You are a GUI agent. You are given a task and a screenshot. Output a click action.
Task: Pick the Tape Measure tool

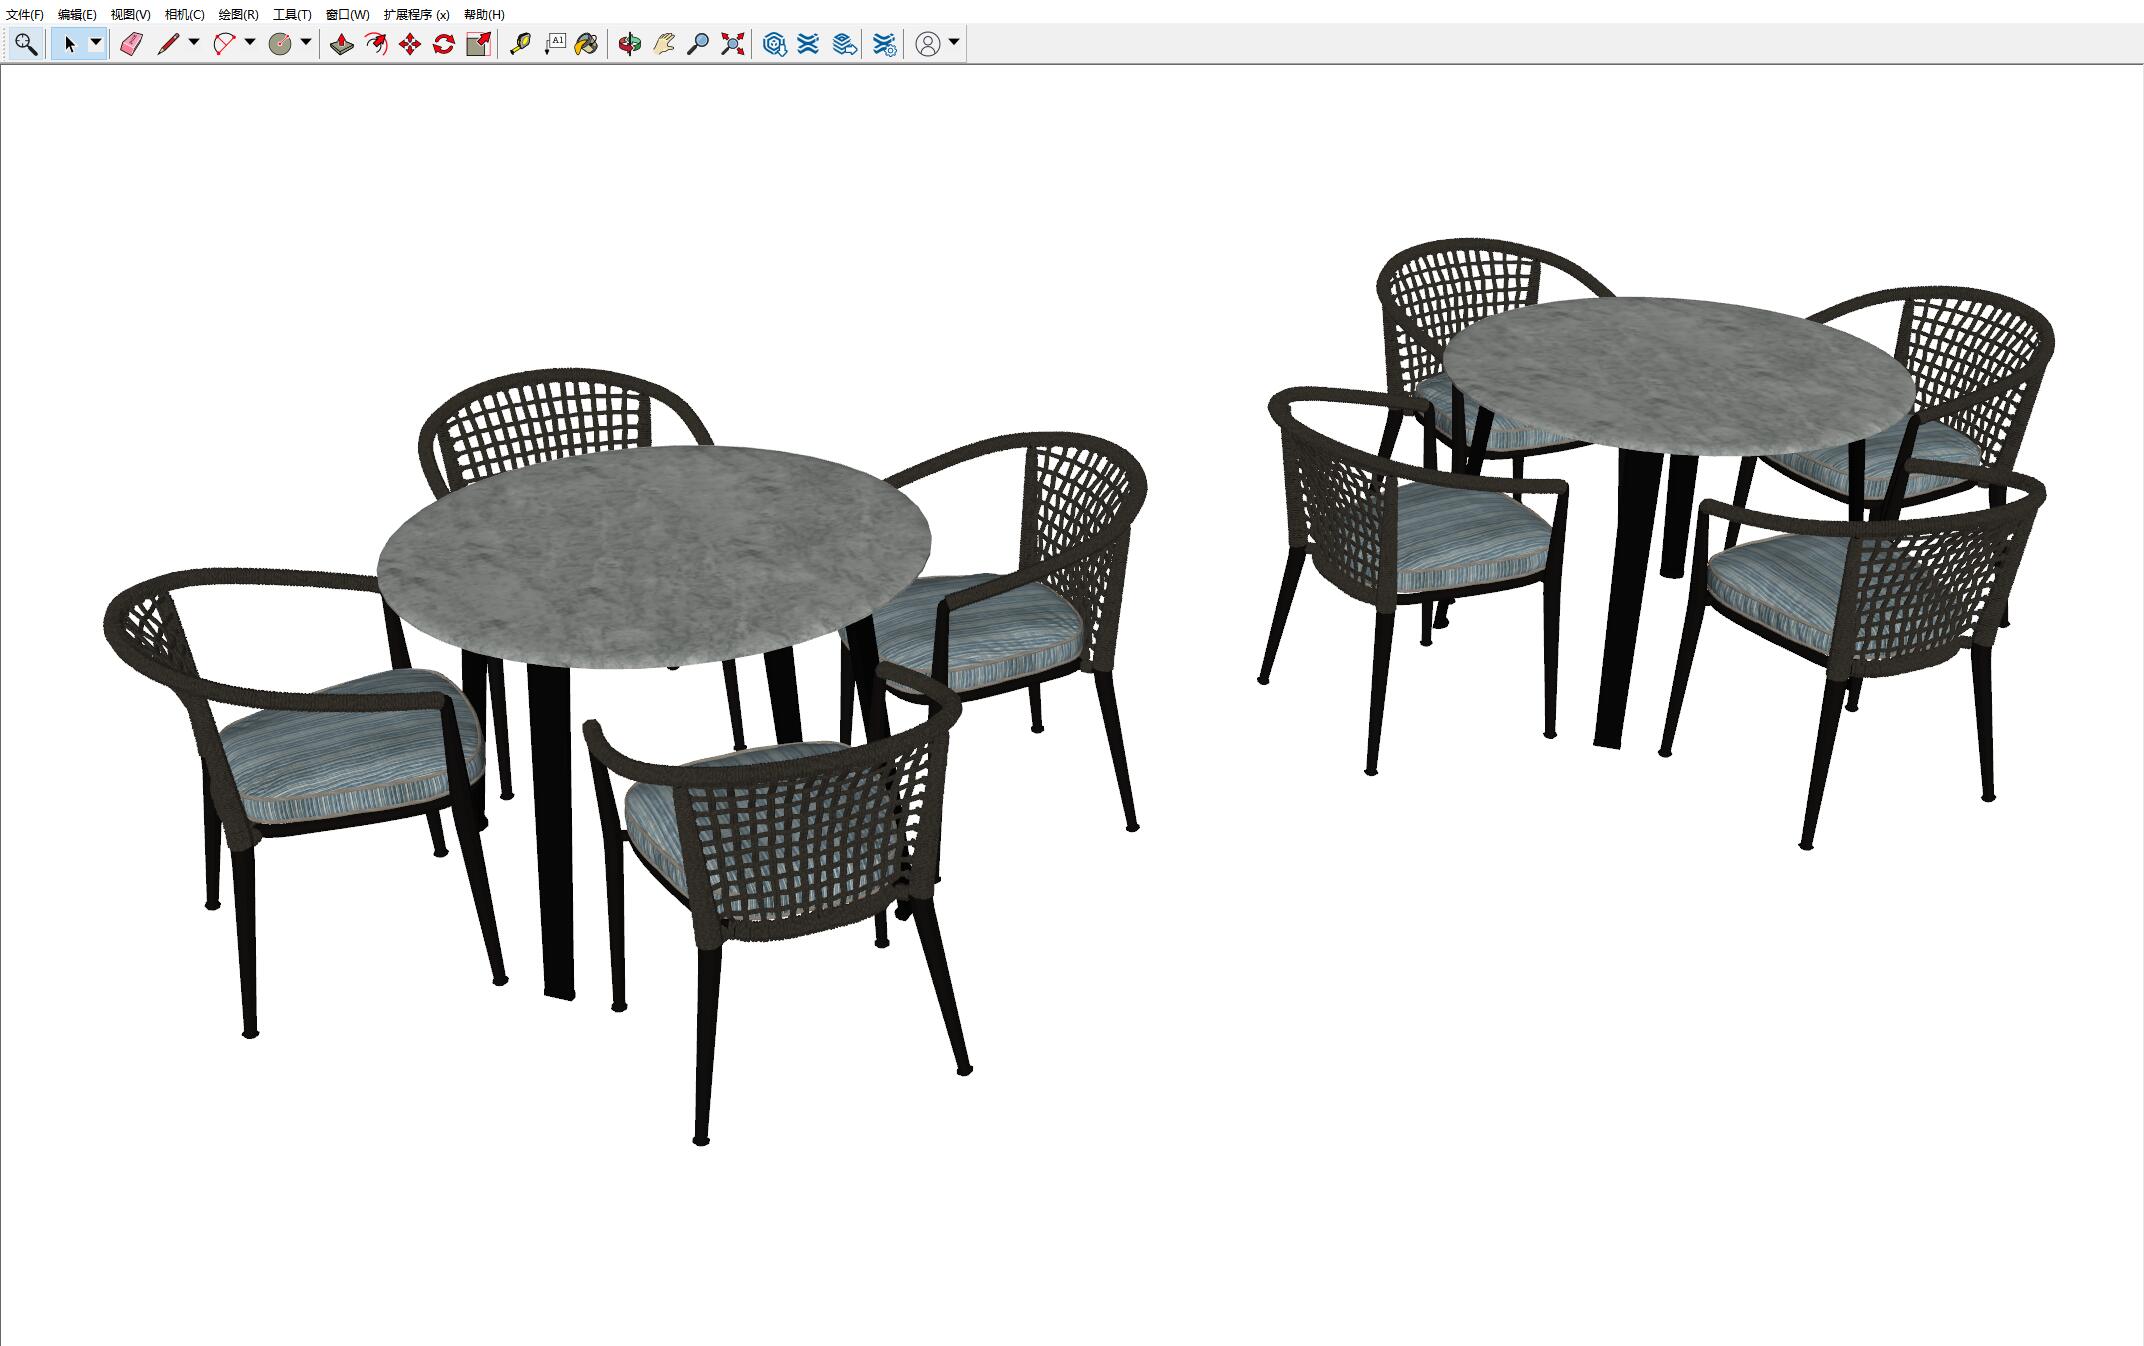[x=520, y=44]
